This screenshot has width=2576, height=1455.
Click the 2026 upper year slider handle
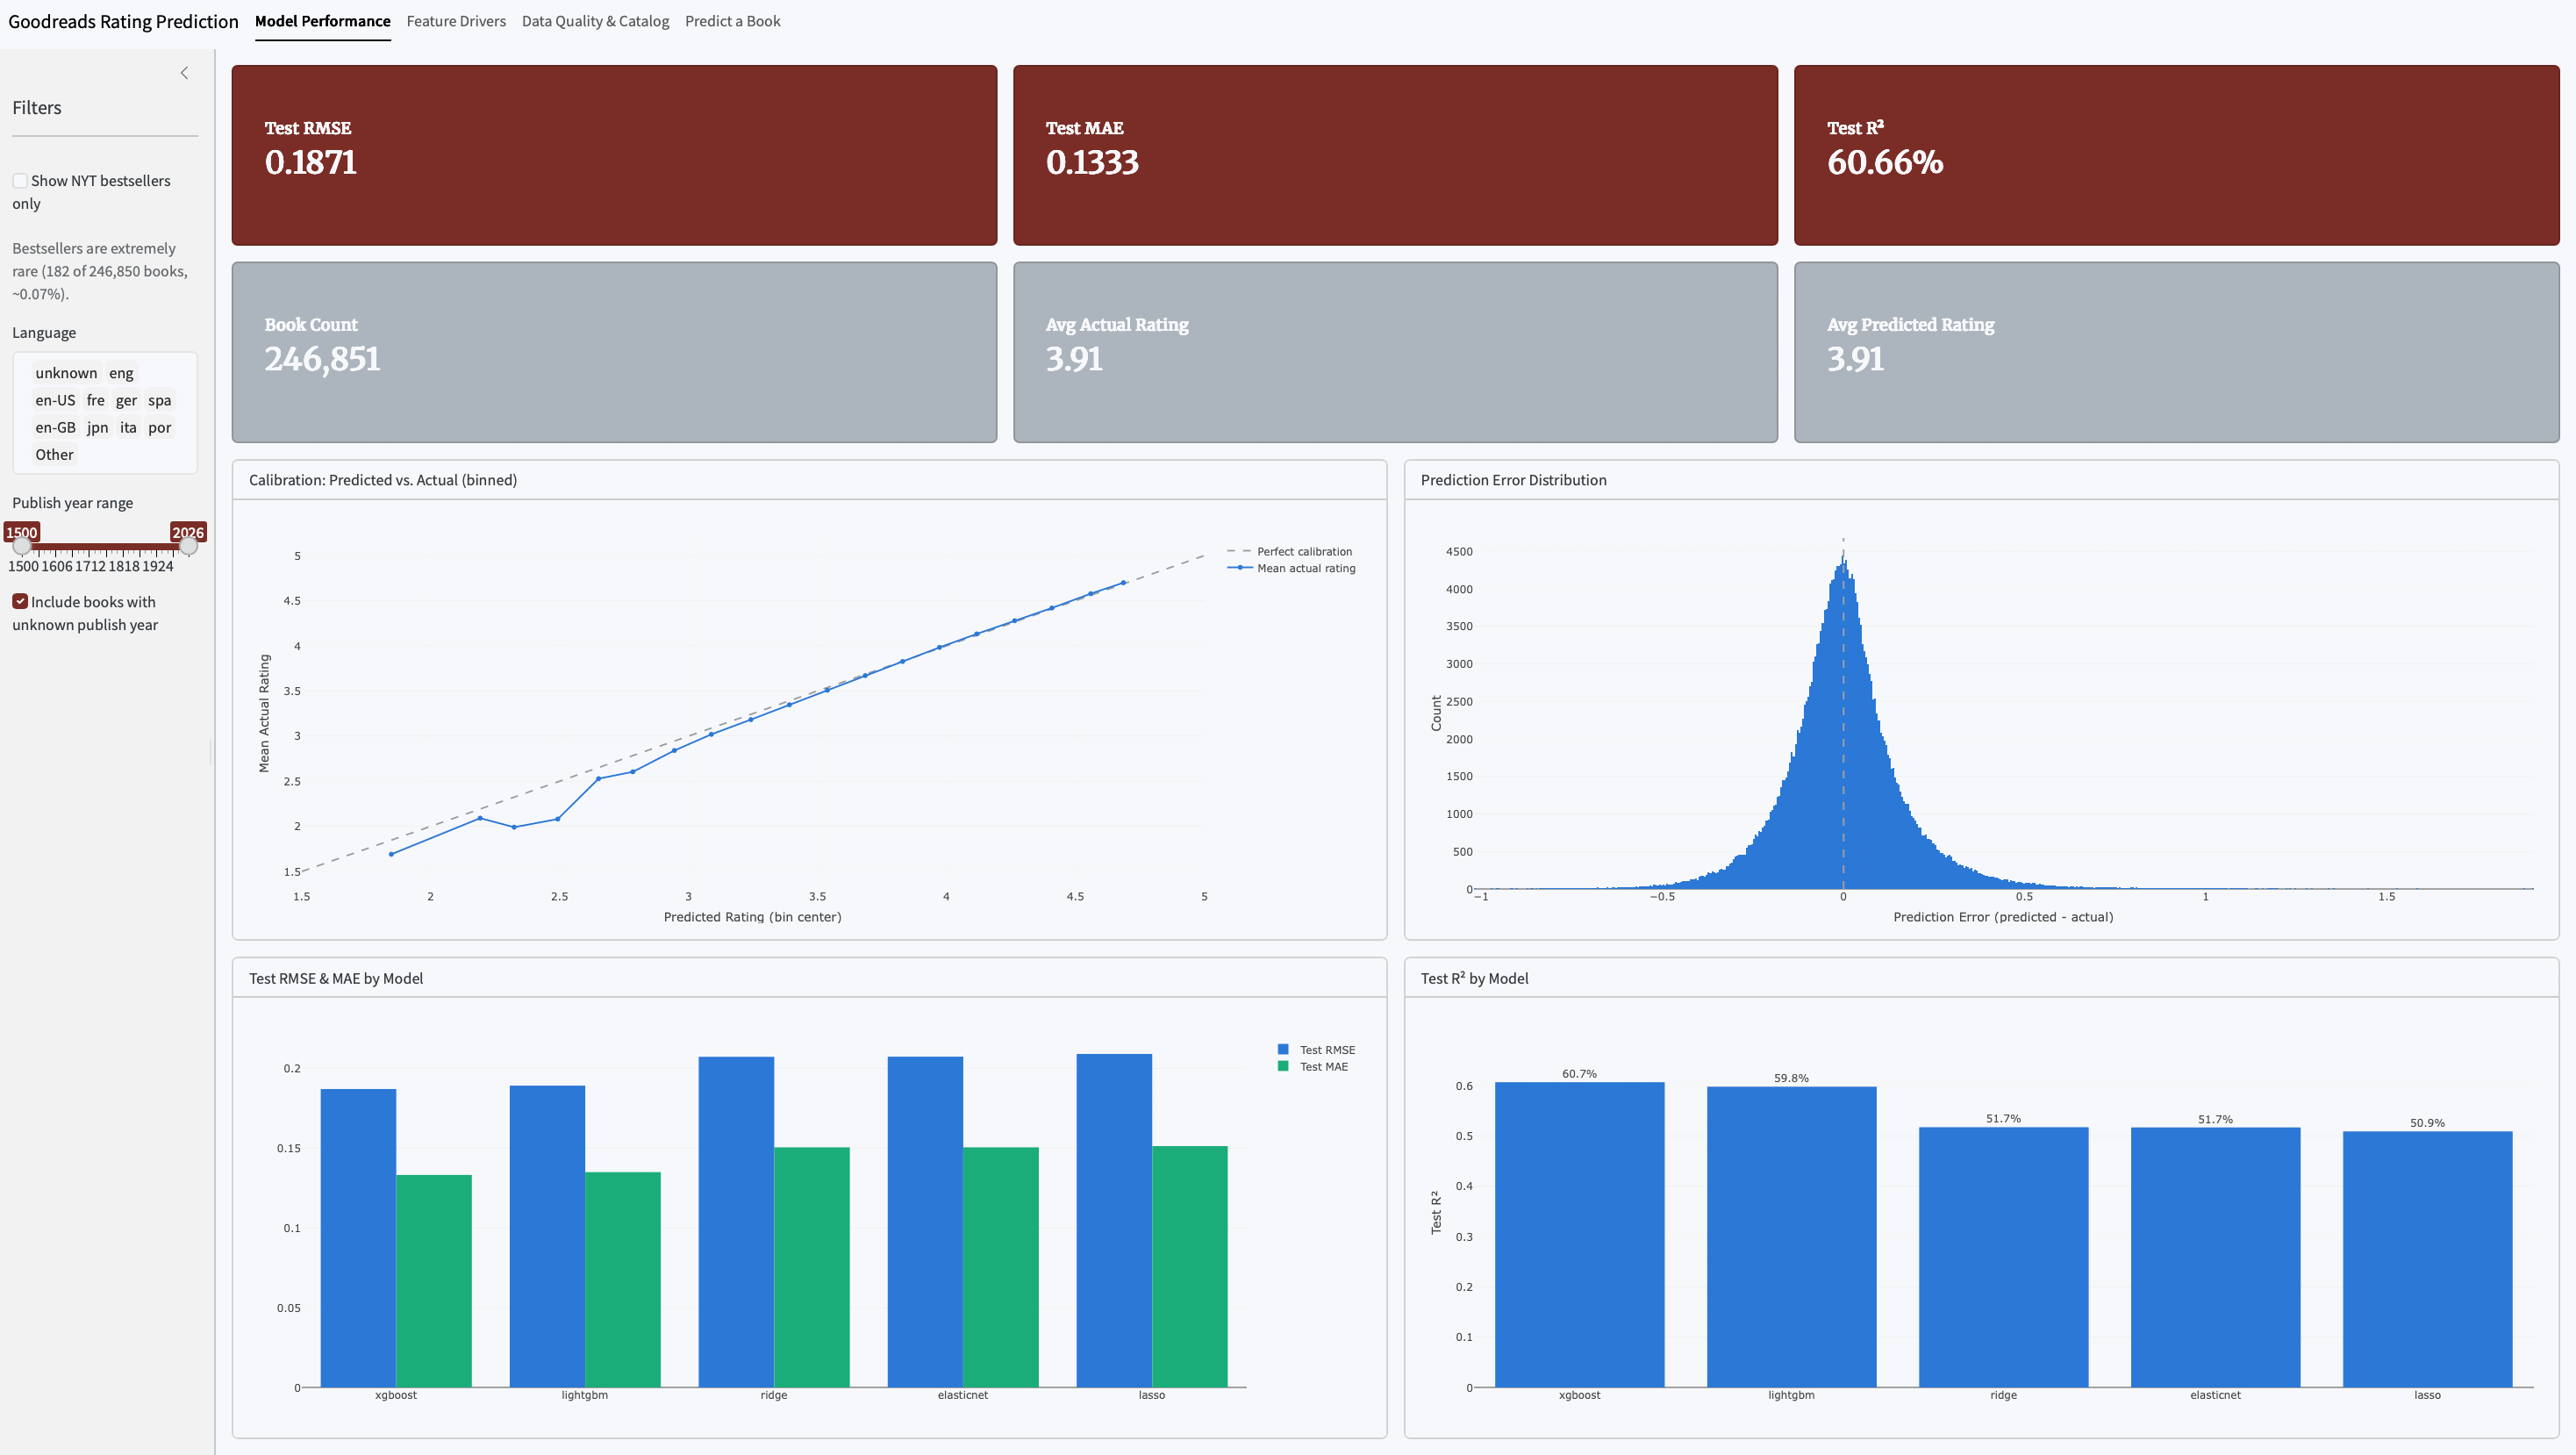188,546
